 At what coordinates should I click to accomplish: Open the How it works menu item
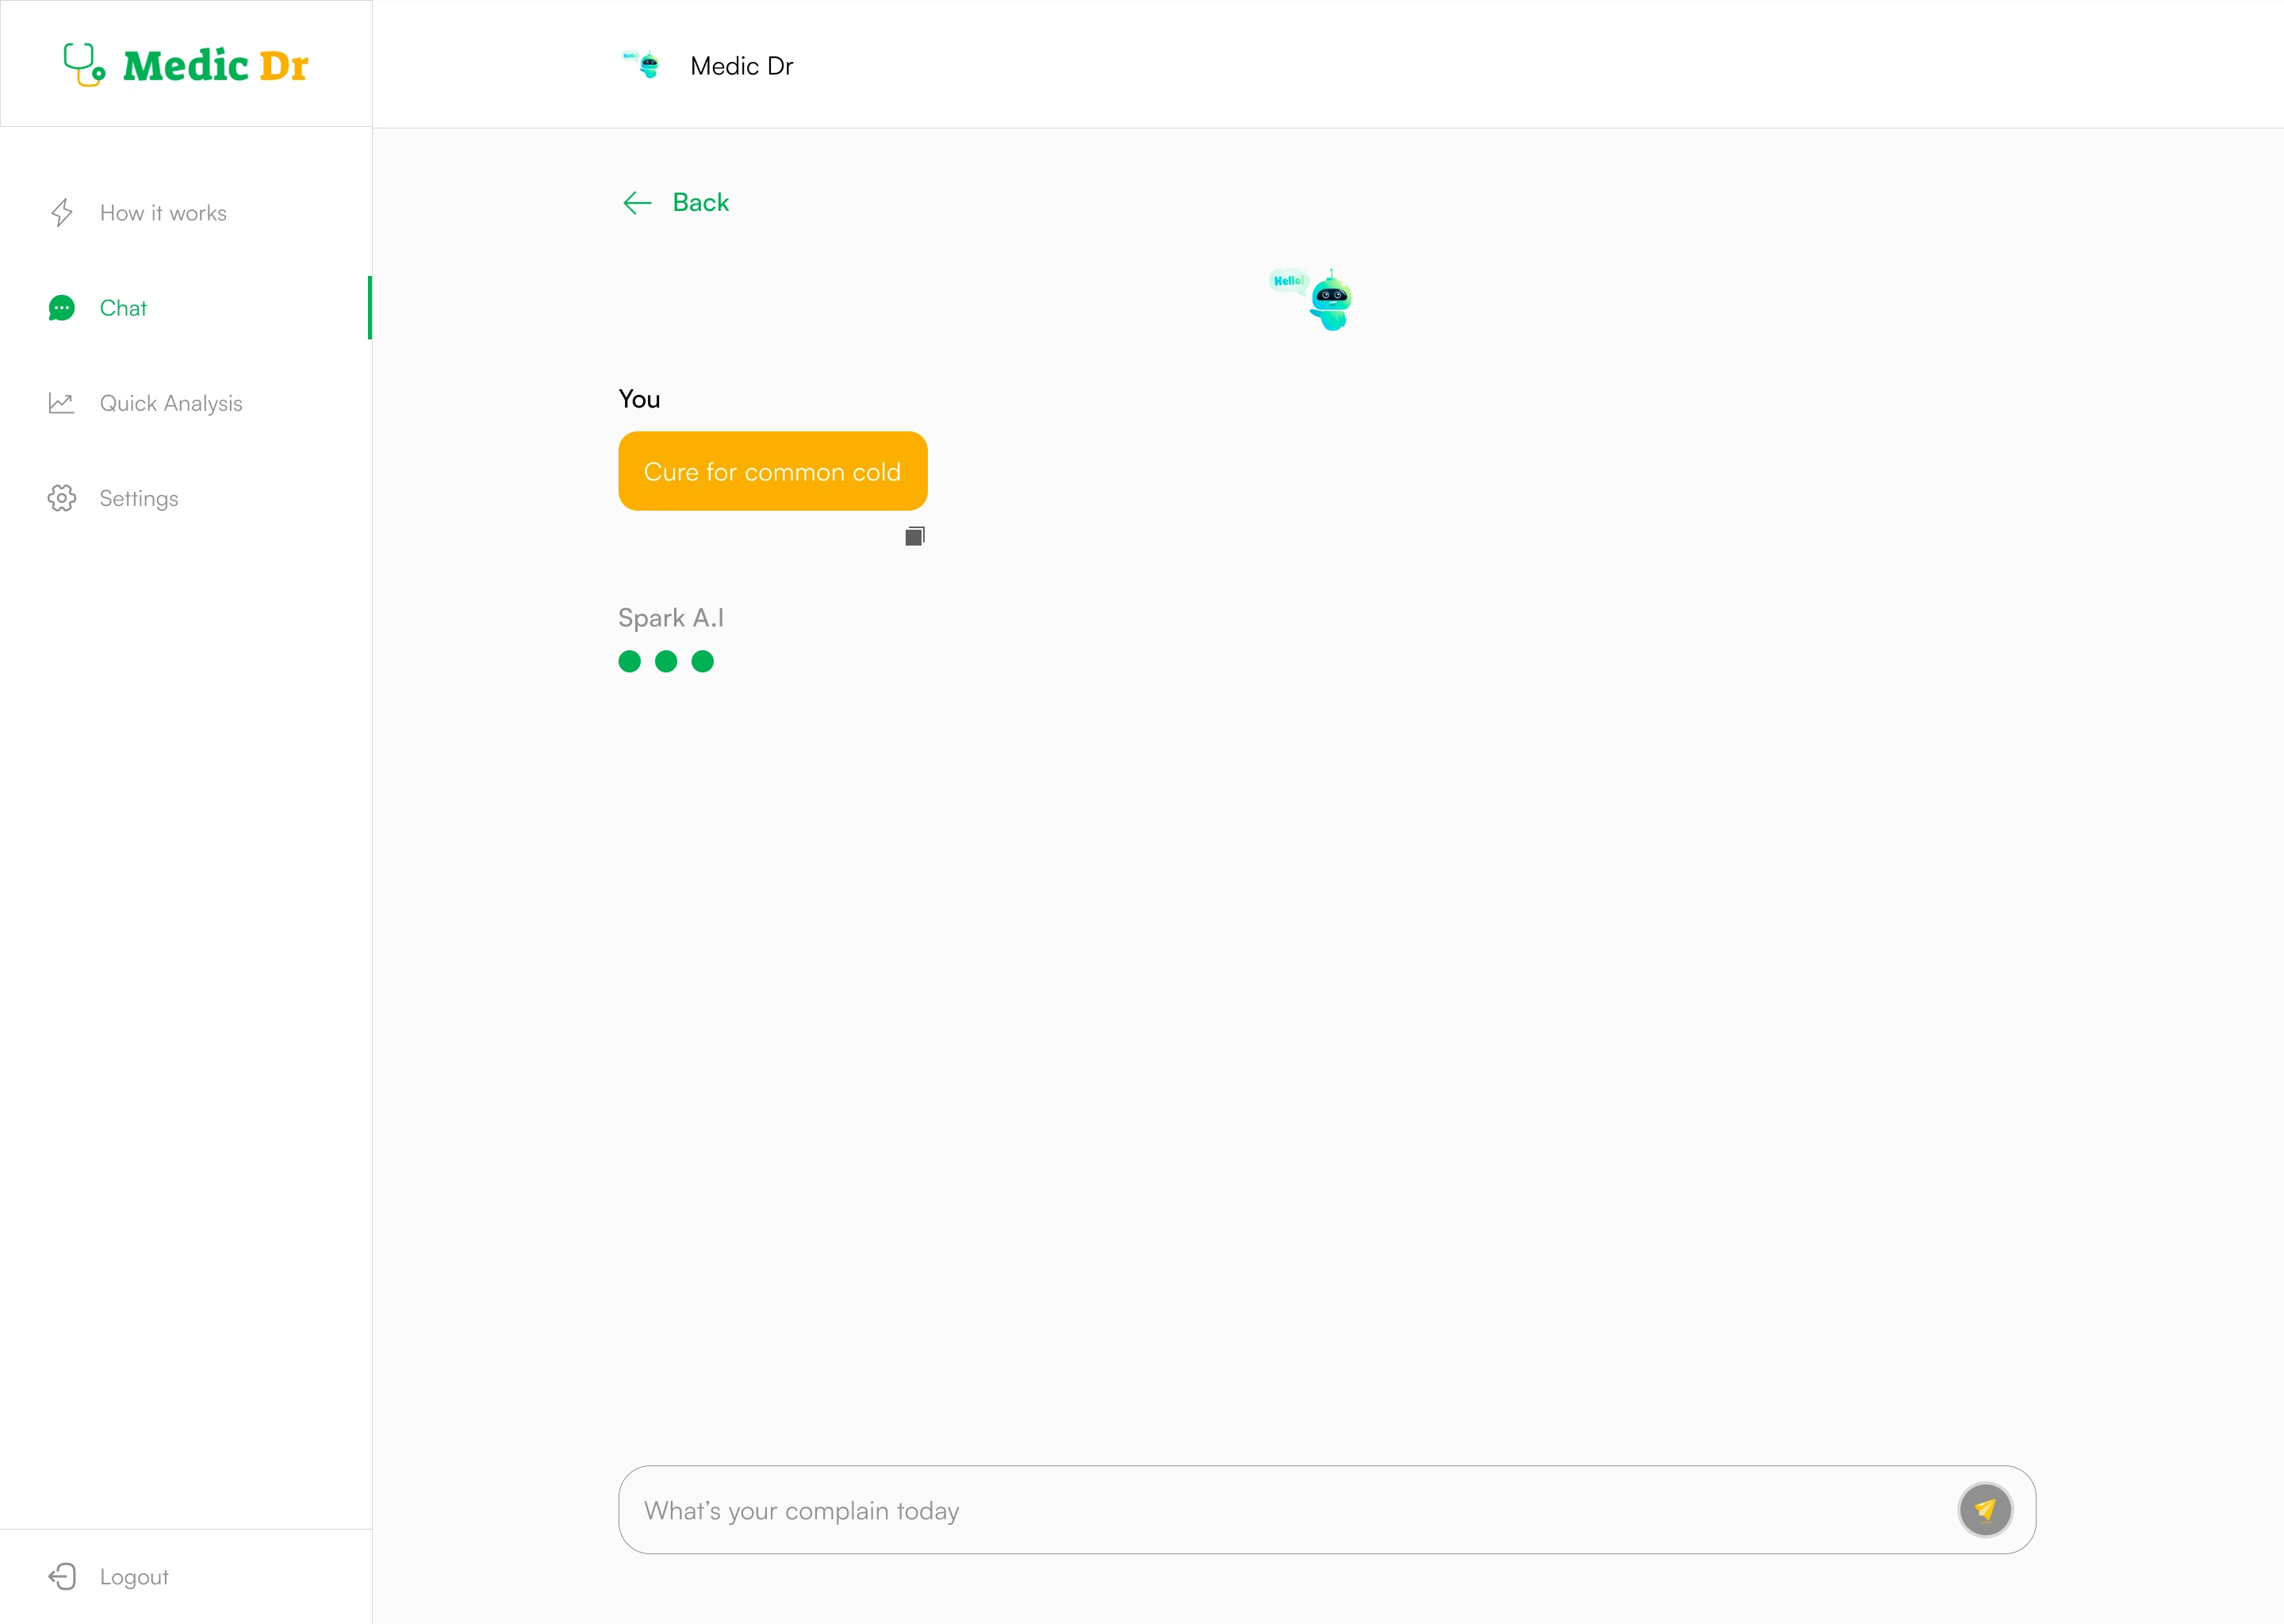coord(163,213)
